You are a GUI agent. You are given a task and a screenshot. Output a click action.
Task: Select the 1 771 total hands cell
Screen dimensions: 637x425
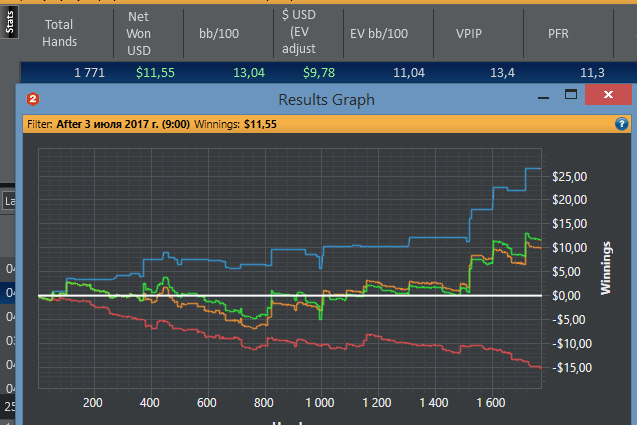point(89,73)
